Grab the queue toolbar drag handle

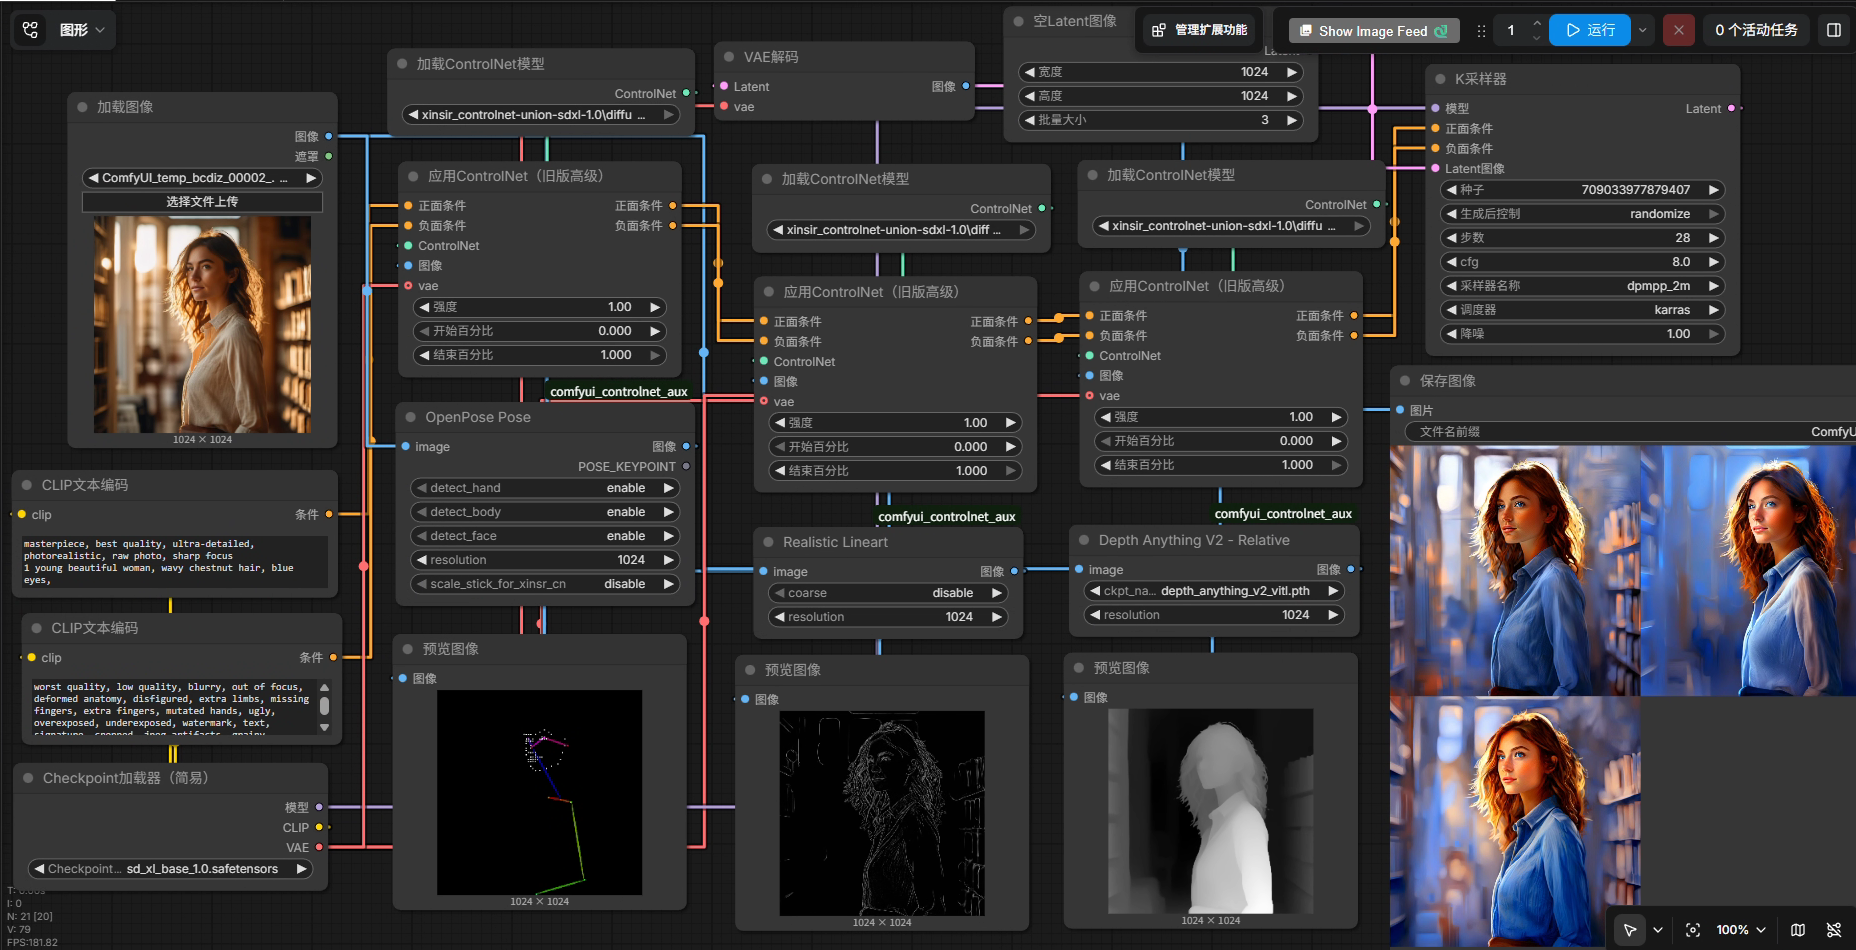tap(1481, 31)
